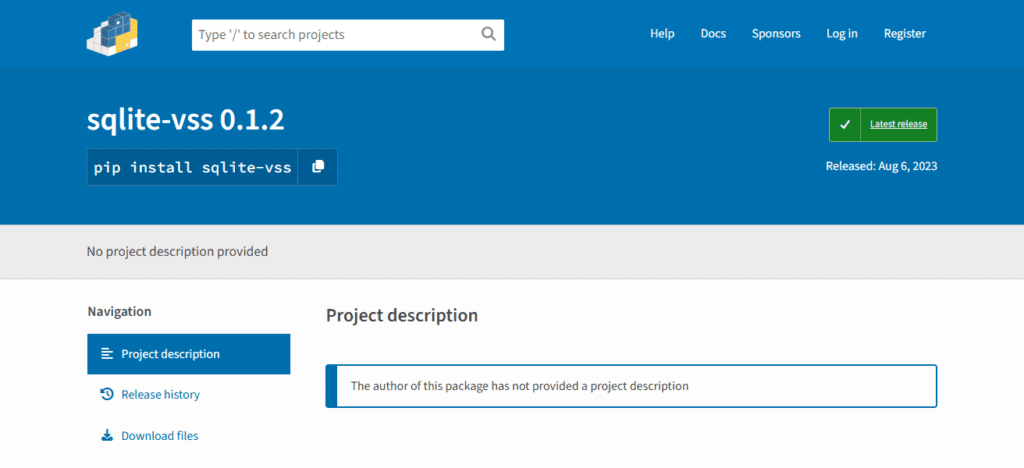Screen dimensions: 1024x468
Task: Click the sqlite-vss 0.1.2 heading
Action: tap(185, 119)
